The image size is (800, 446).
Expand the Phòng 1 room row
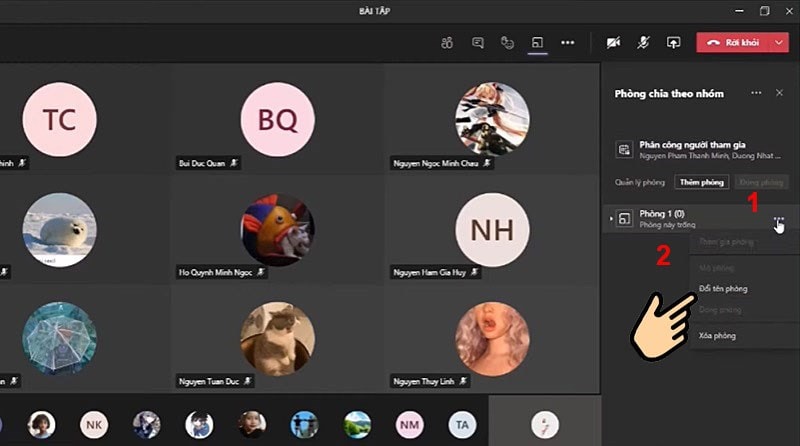(x=611, y=219)
